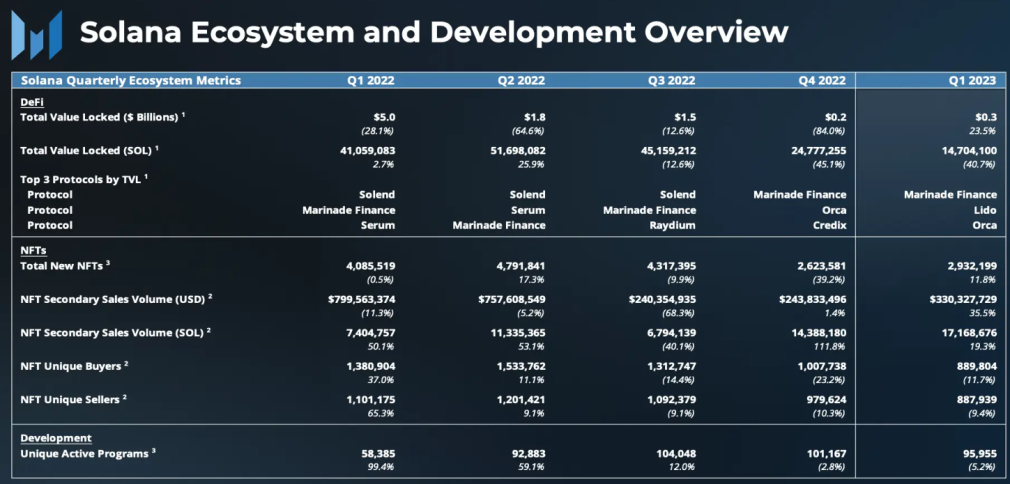Click the '889,804' unique buyers value
Image resolution: width=1010 pixels, height=484 pixels.
coord(977,365)
